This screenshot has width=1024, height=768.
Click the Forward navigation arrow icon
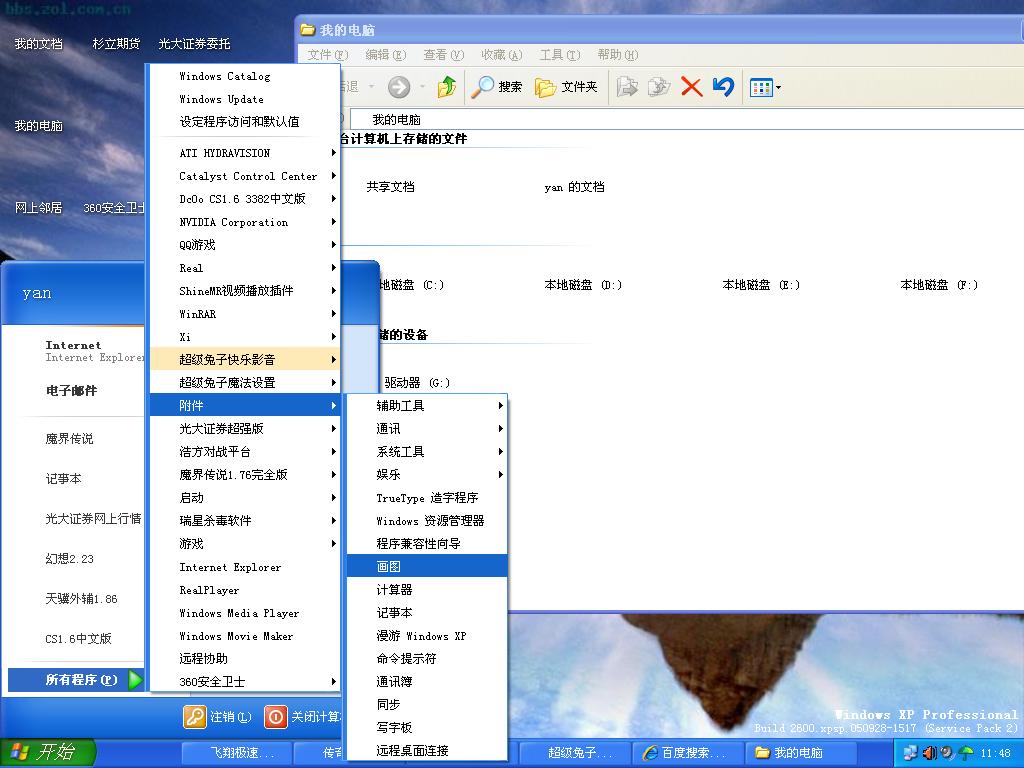click(399, 87)
